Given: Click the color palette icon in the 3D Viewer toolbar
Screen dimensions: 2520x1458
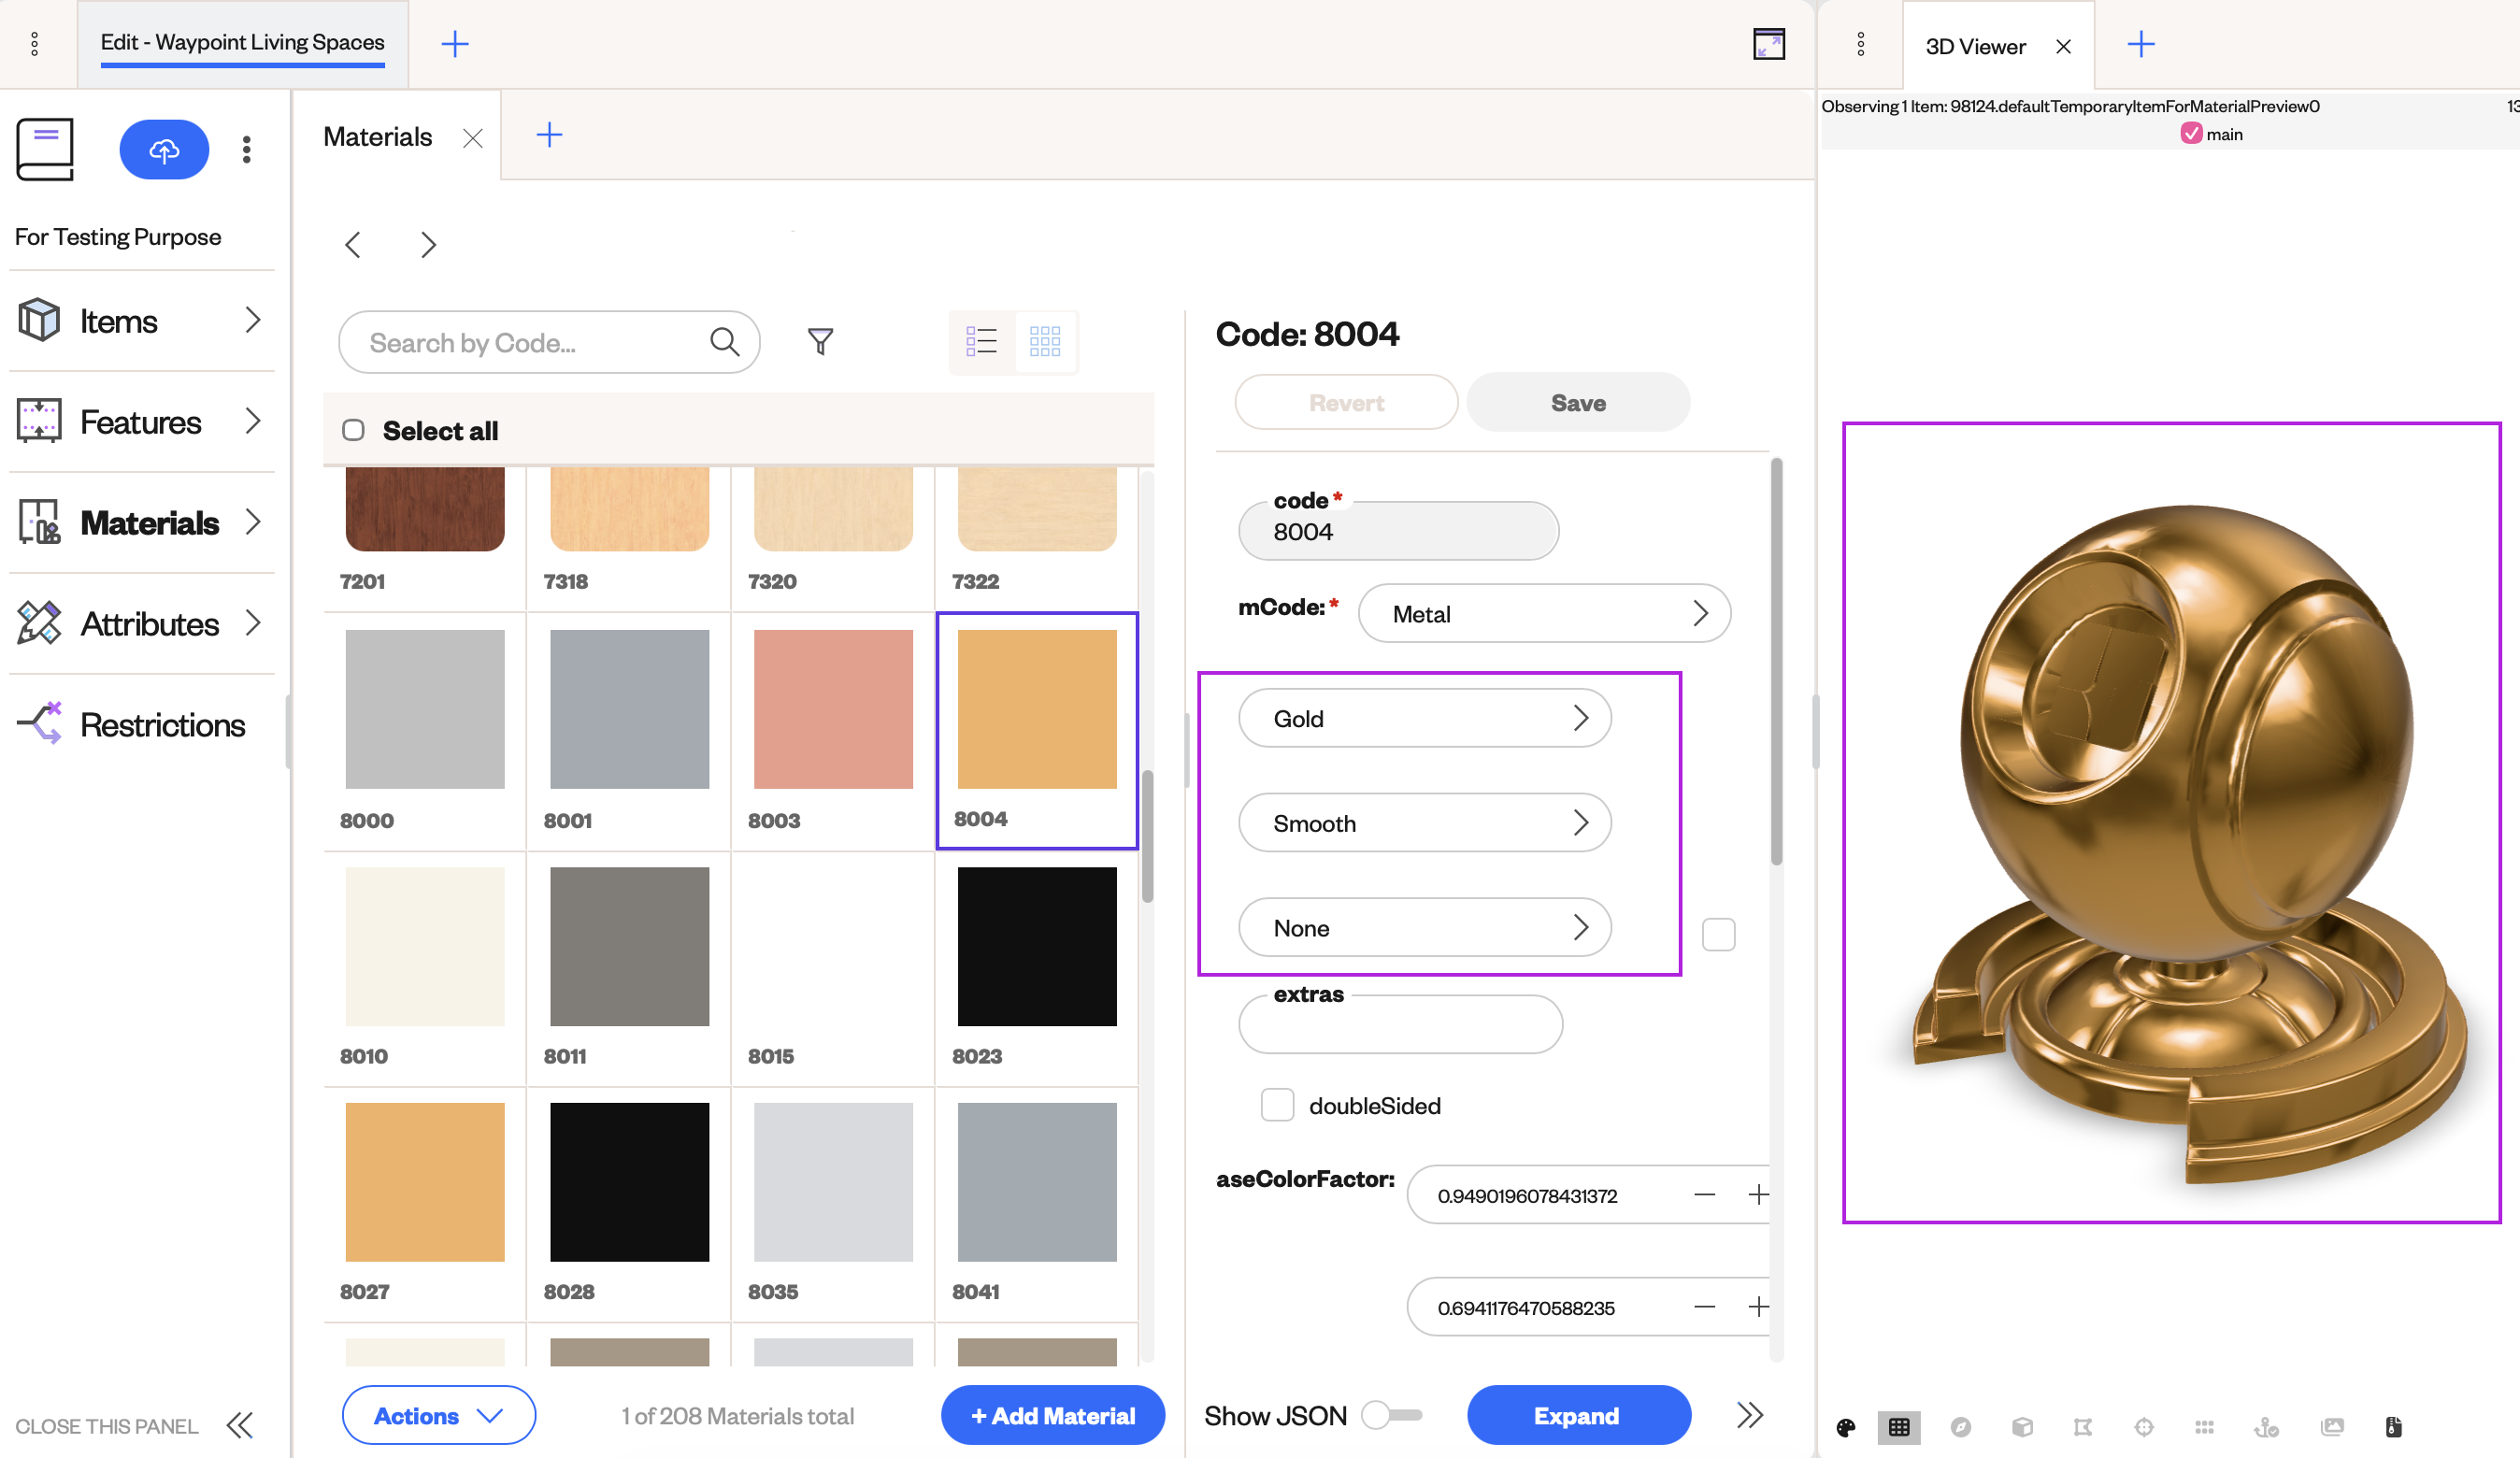Looking at the screenshot, I should pyautogui.click(x=1846, y=1427).
